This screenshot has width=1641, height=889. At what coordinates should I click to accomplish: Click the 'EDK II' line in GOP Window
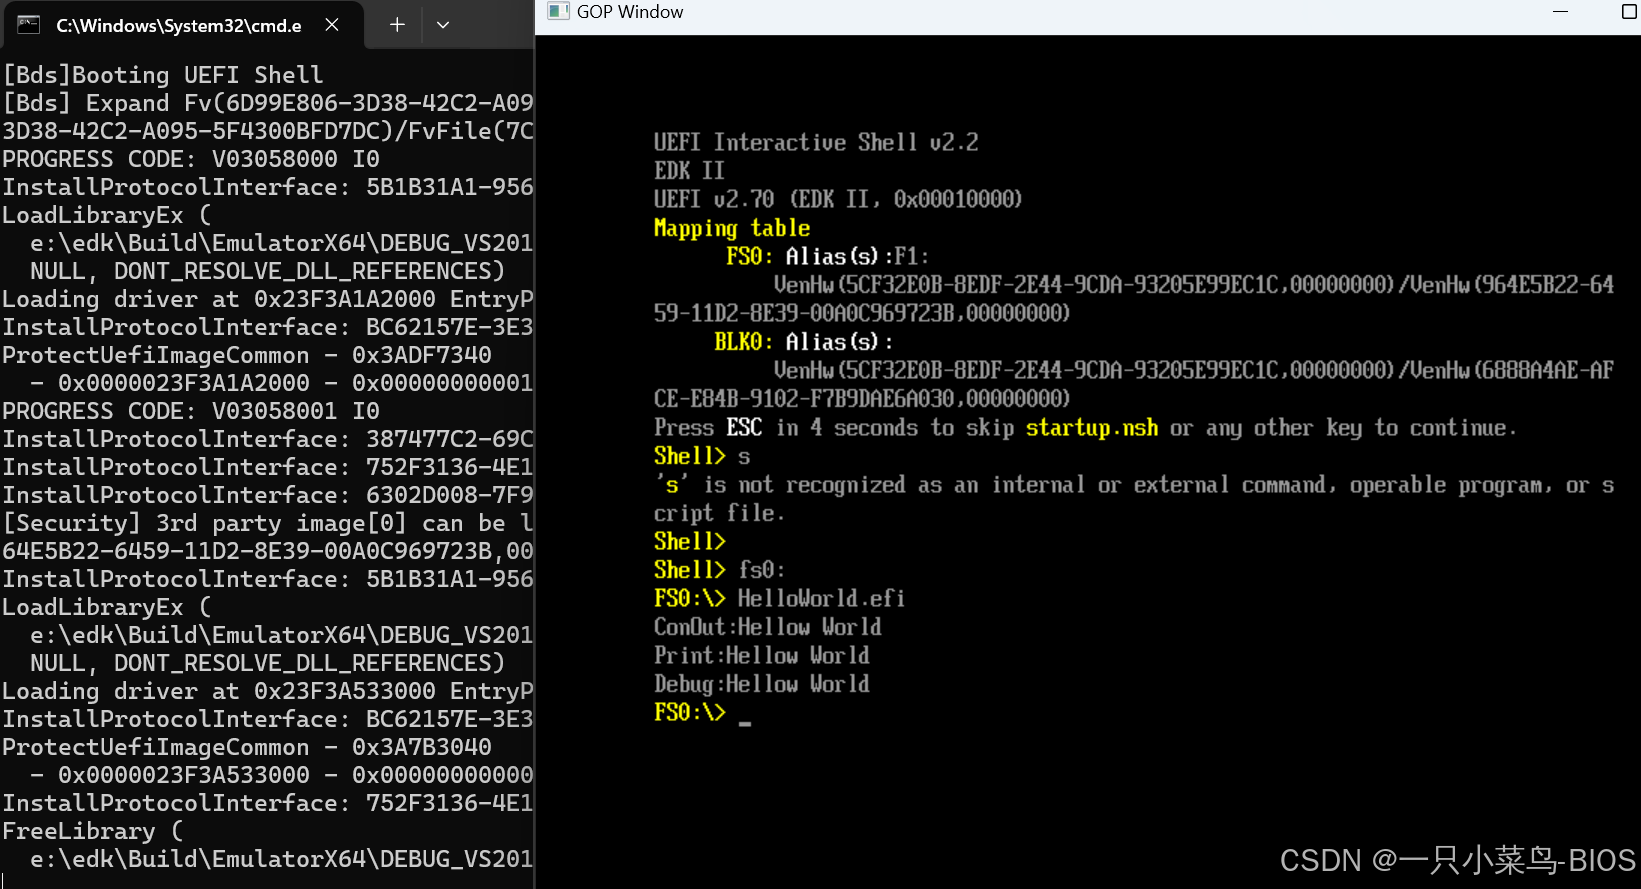[689, 171]
